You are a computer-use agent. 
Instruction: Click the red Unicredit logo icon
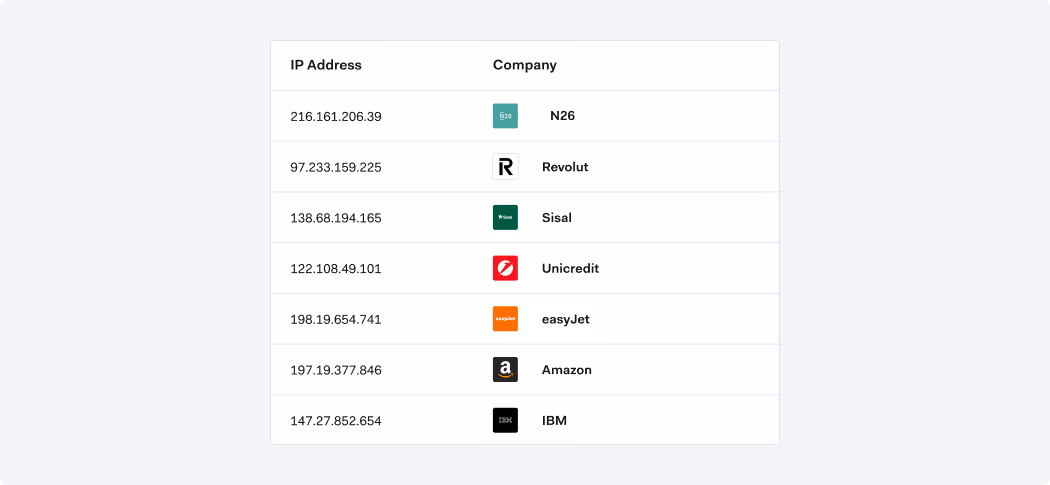[505, 269]
